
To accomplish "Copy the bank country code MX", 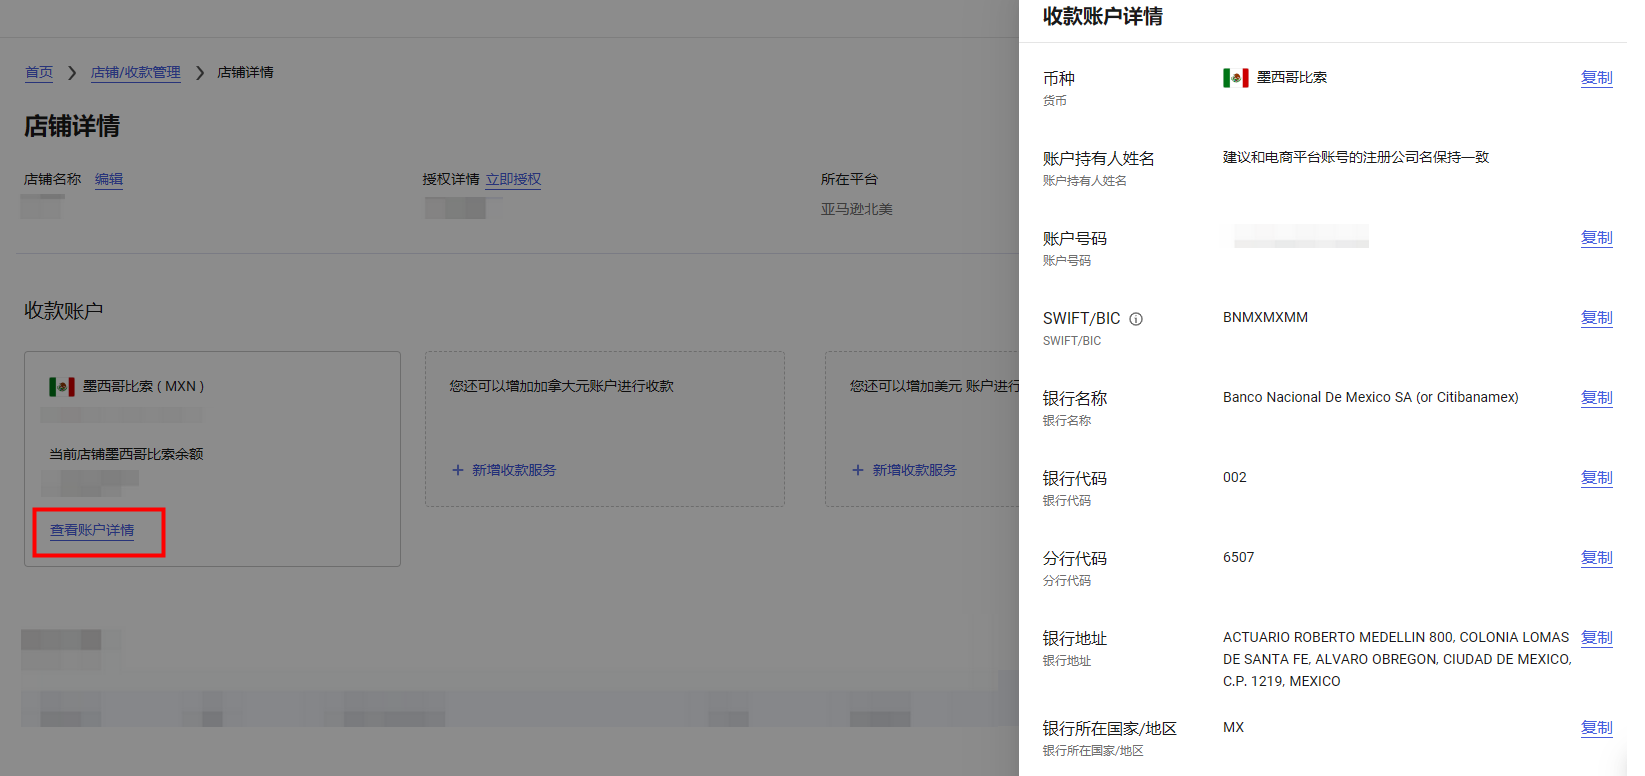I will click(x=1596, y=728).
